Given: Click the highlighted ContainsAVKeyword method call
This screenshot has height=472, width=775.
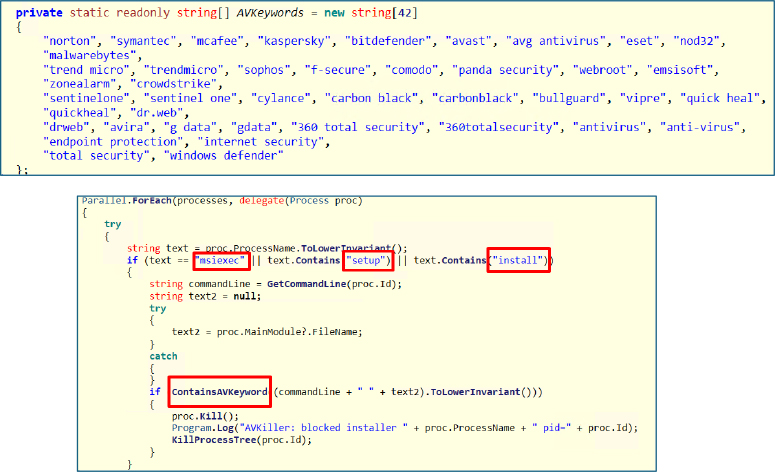Looking at the screenshot, I should tap(220, 391).
